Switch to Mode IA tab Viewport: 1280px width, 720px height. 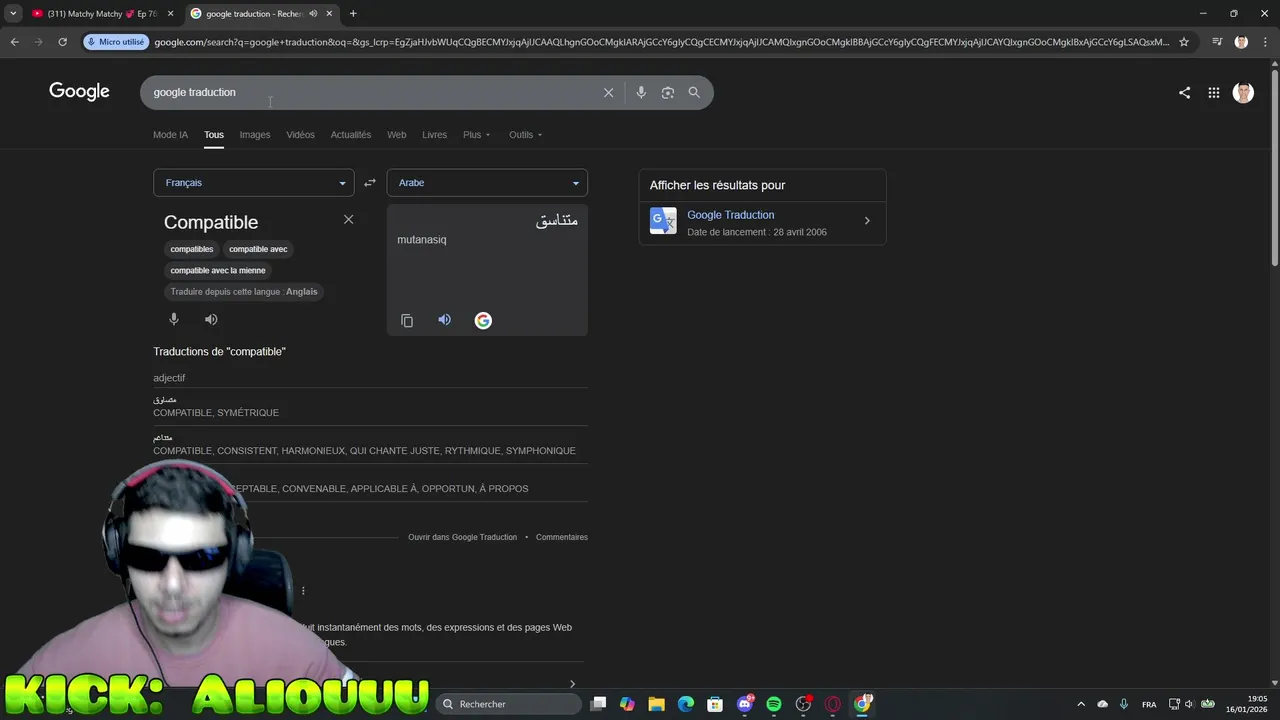point(170,135)
